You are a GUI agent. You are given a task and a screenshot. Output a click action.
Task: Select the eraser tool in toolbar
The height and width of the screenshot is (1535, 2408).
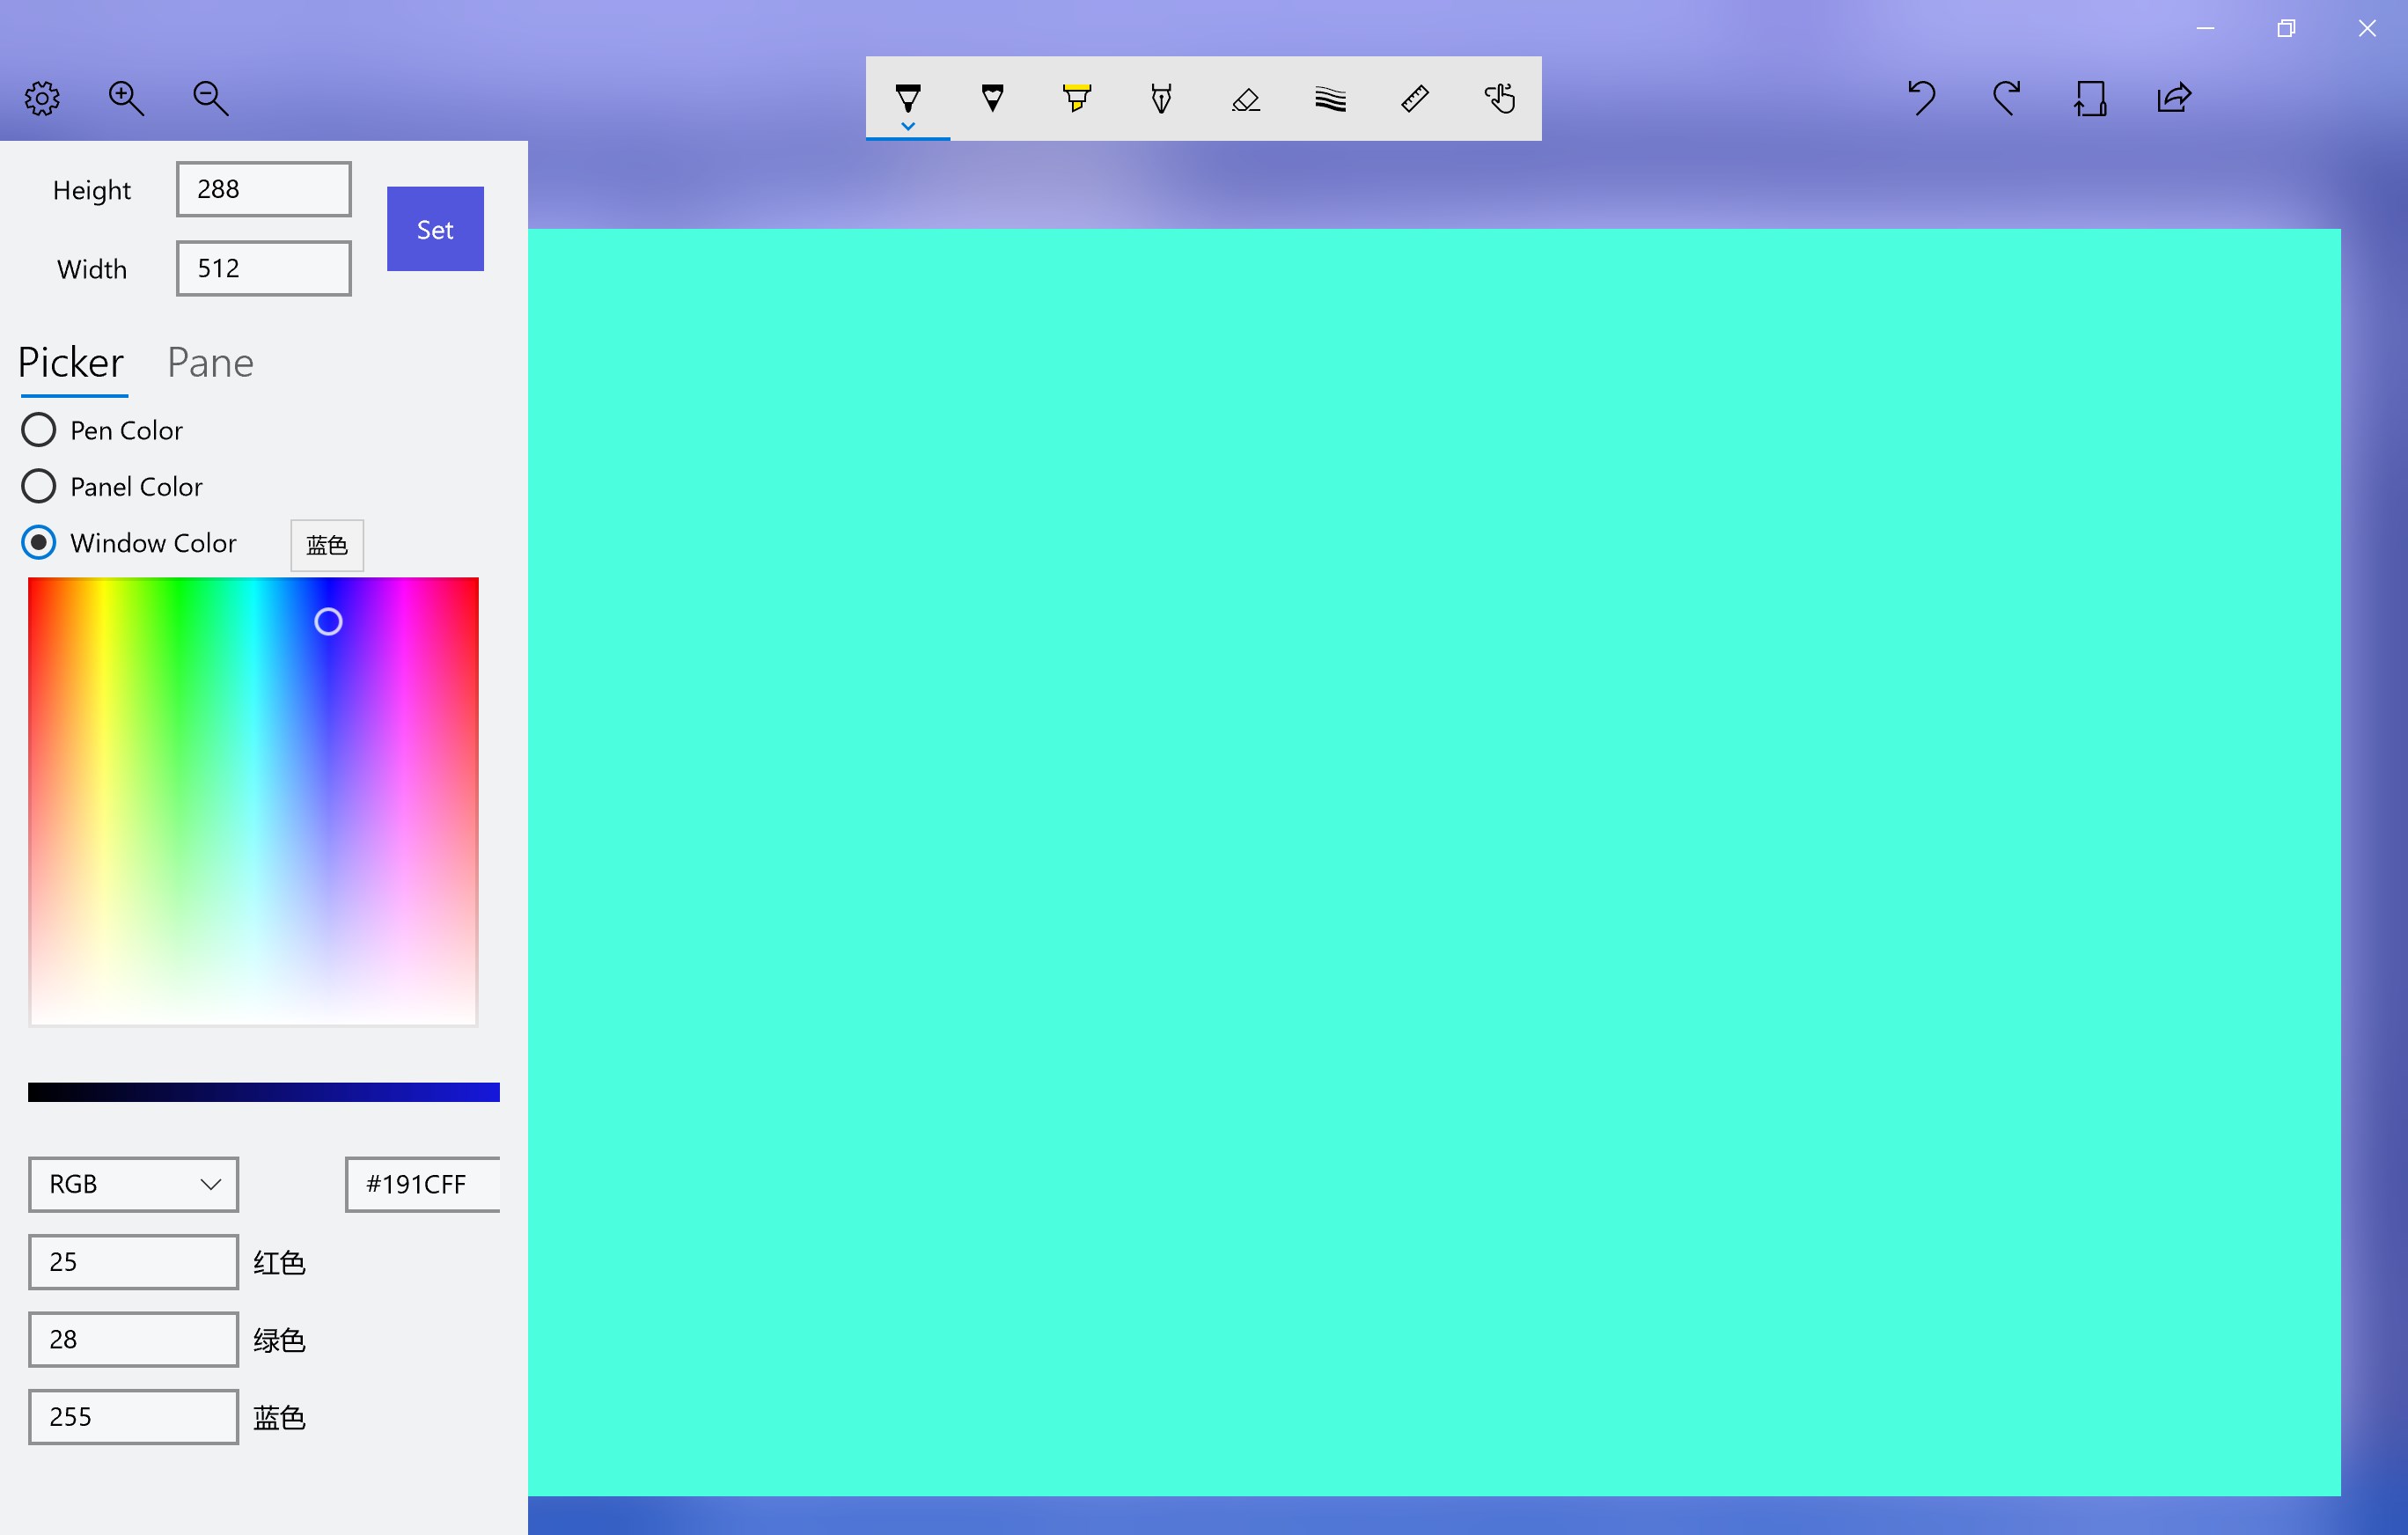[1246, 99]
